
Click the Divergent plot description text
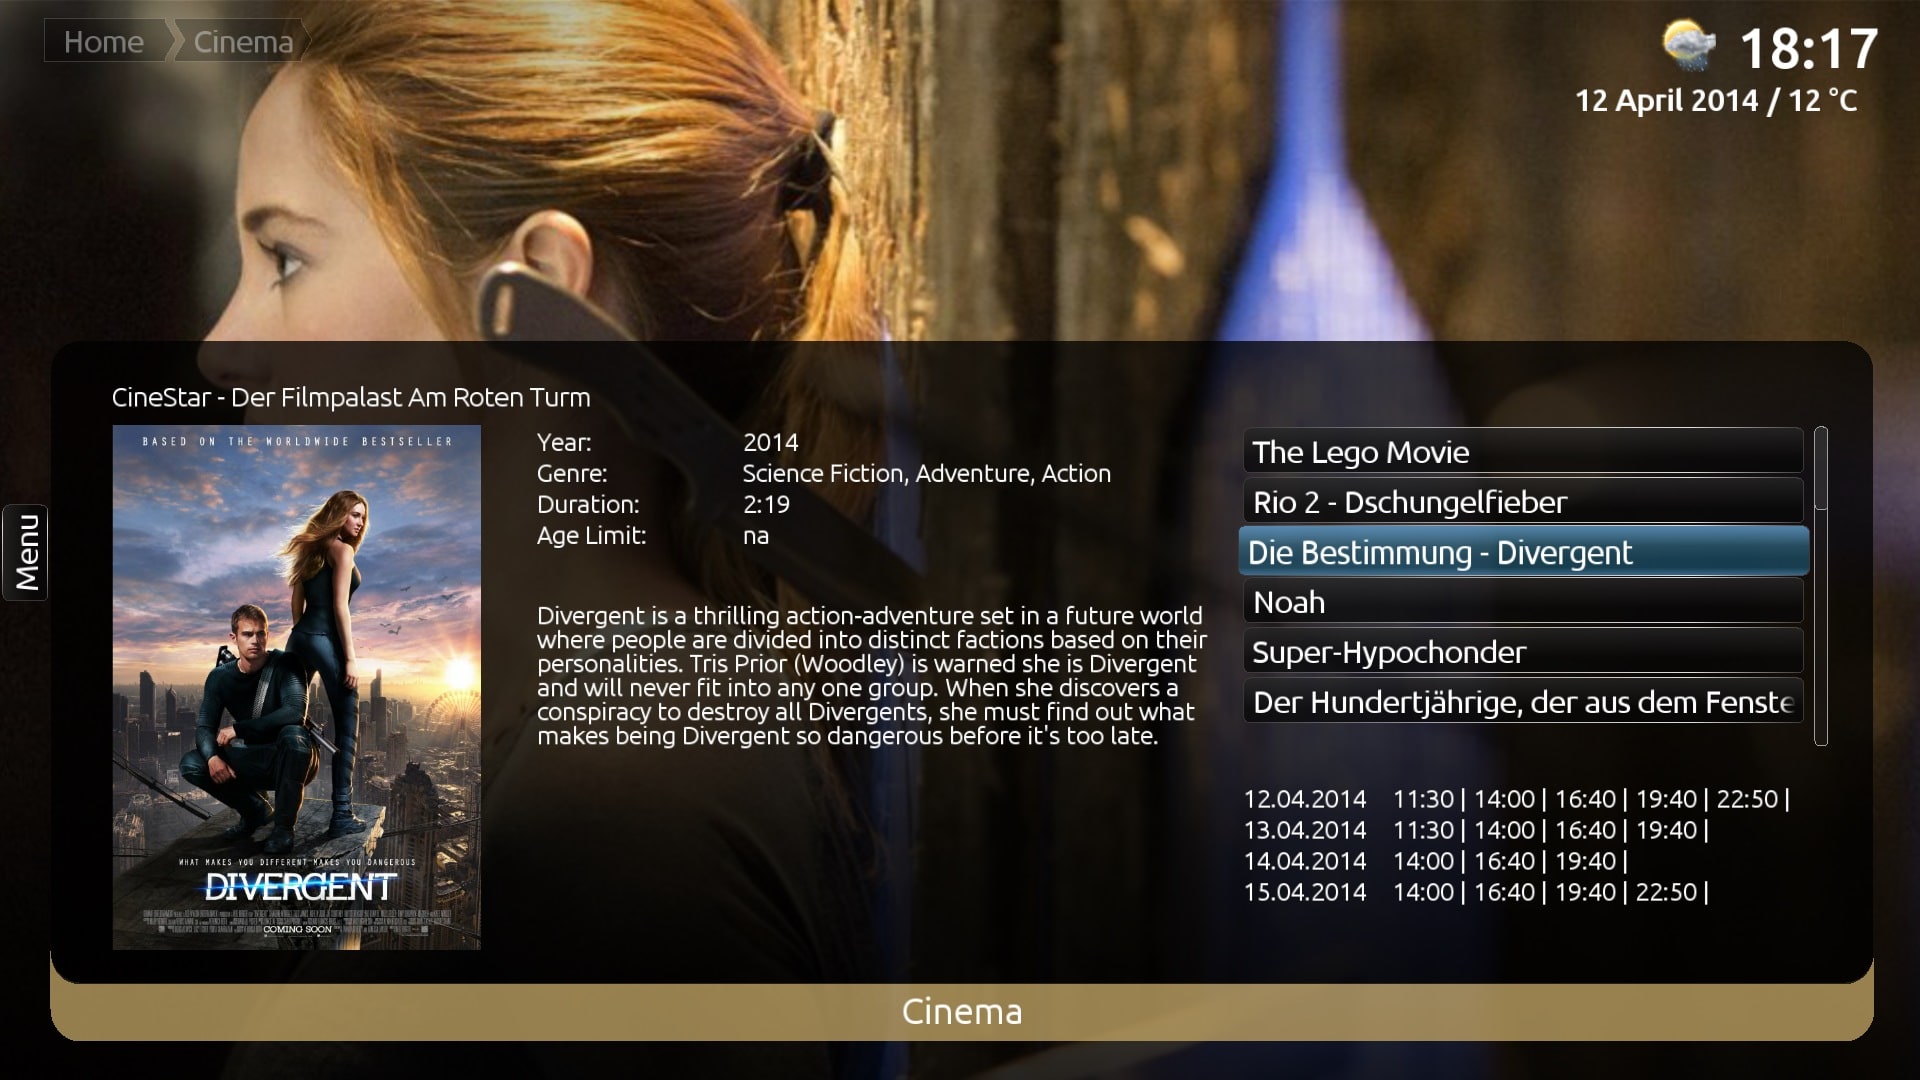(872, 676)
